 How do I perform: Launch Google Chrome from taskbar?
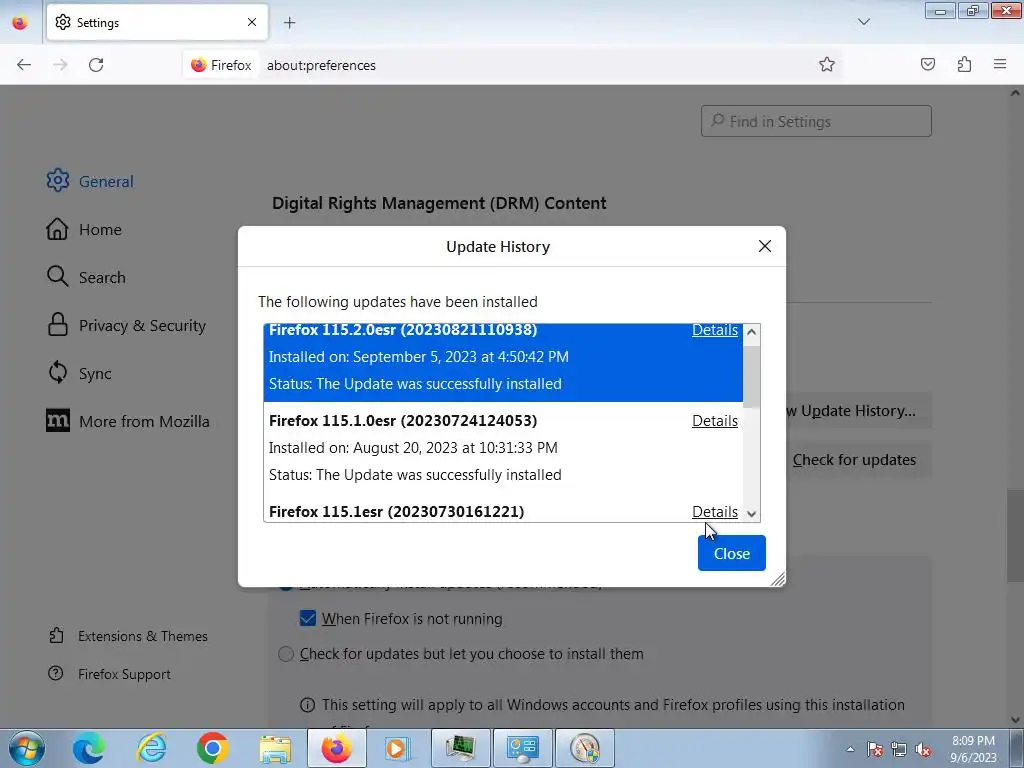212,748
